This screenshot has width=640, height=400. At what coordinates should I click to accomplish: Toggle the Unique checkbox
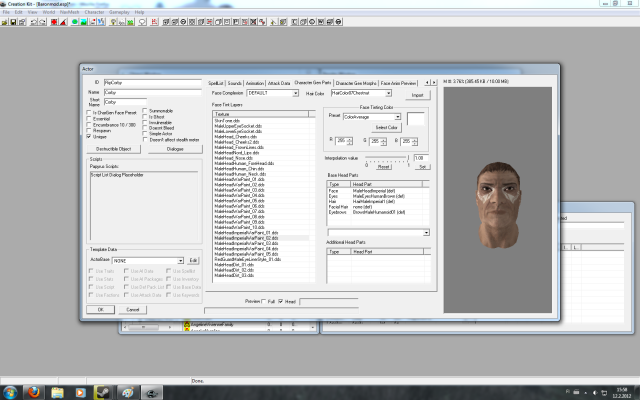click(x=89, y=136)
